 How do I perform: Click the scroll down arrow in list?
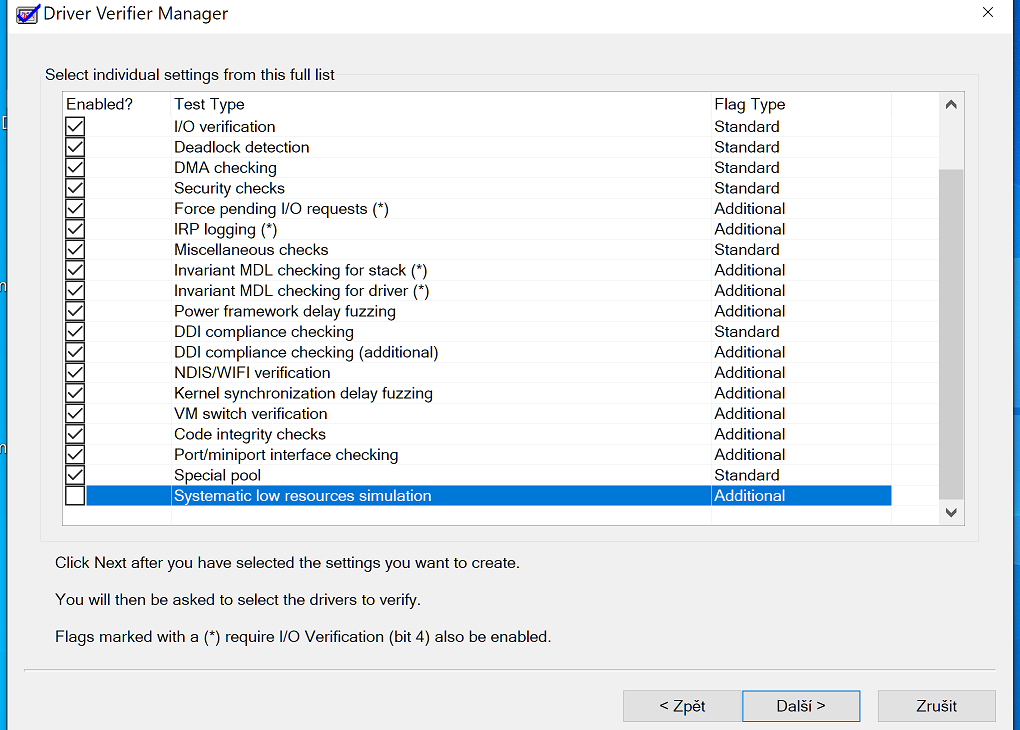pyautogui.click(x=951, y=512)
